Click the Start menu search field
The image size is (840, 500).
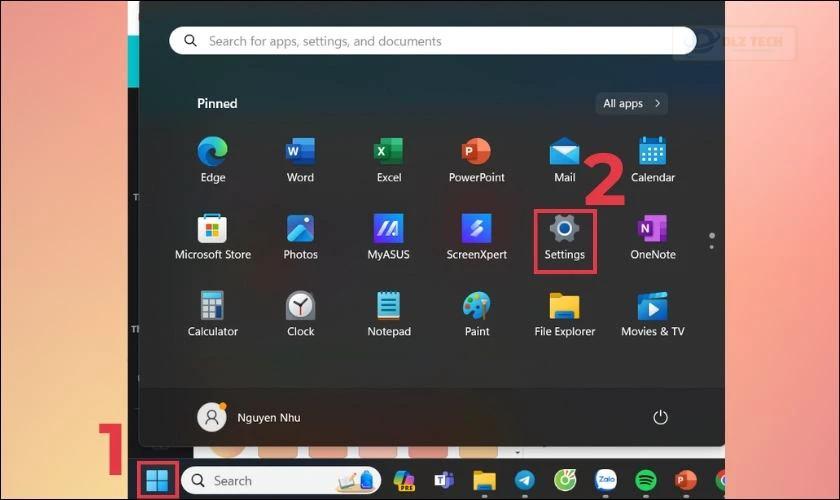pos(433,41)
